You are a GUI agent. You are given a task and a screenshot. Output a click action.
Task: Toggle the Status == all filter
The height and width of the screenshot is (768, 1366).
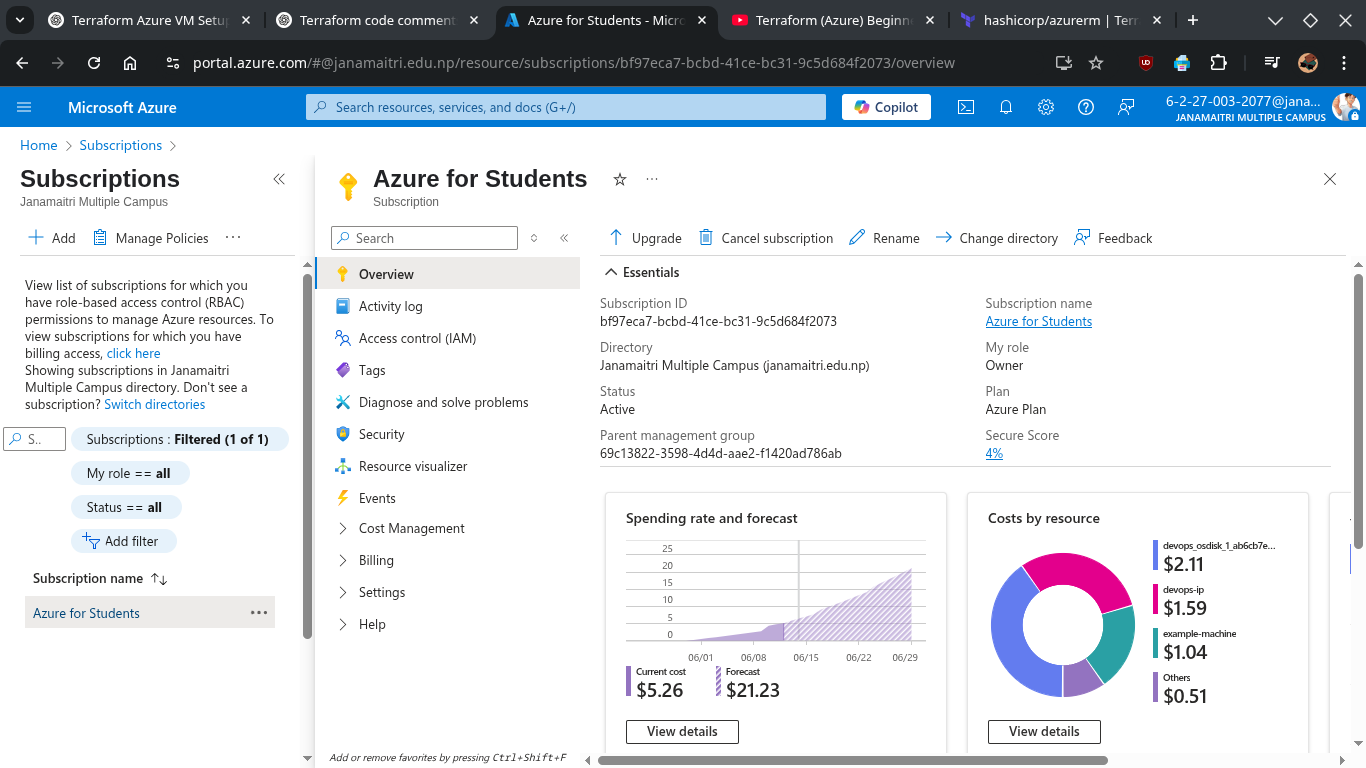(x=125, y=507)
